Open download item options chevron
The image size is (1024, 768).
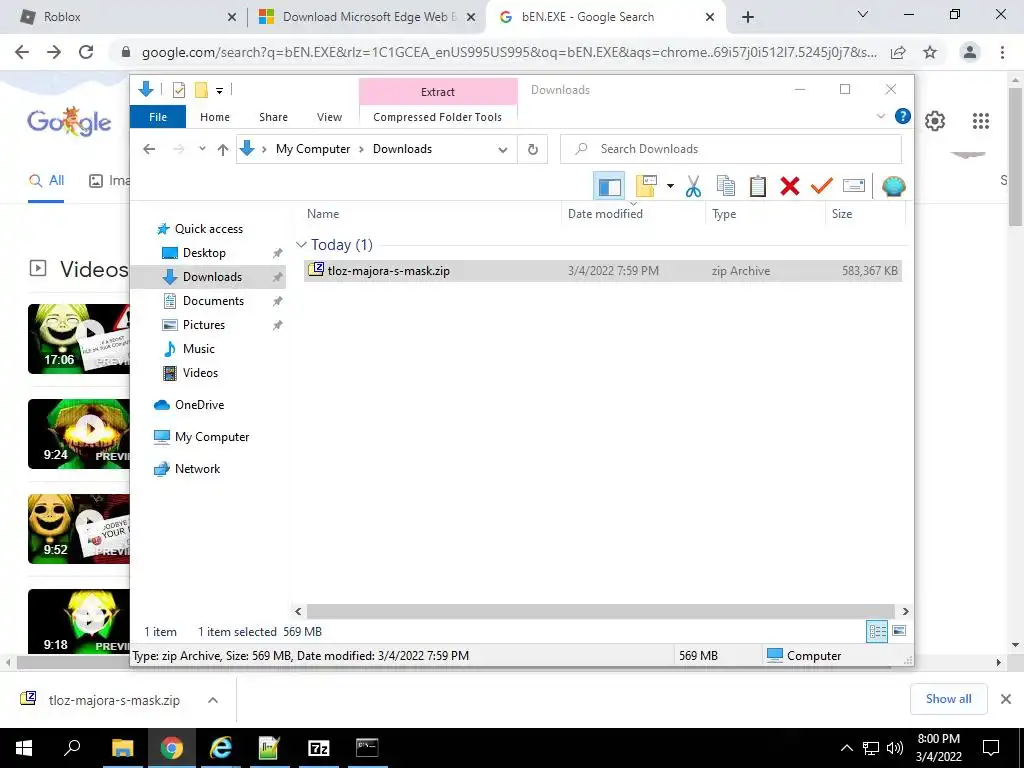[213, 700]
